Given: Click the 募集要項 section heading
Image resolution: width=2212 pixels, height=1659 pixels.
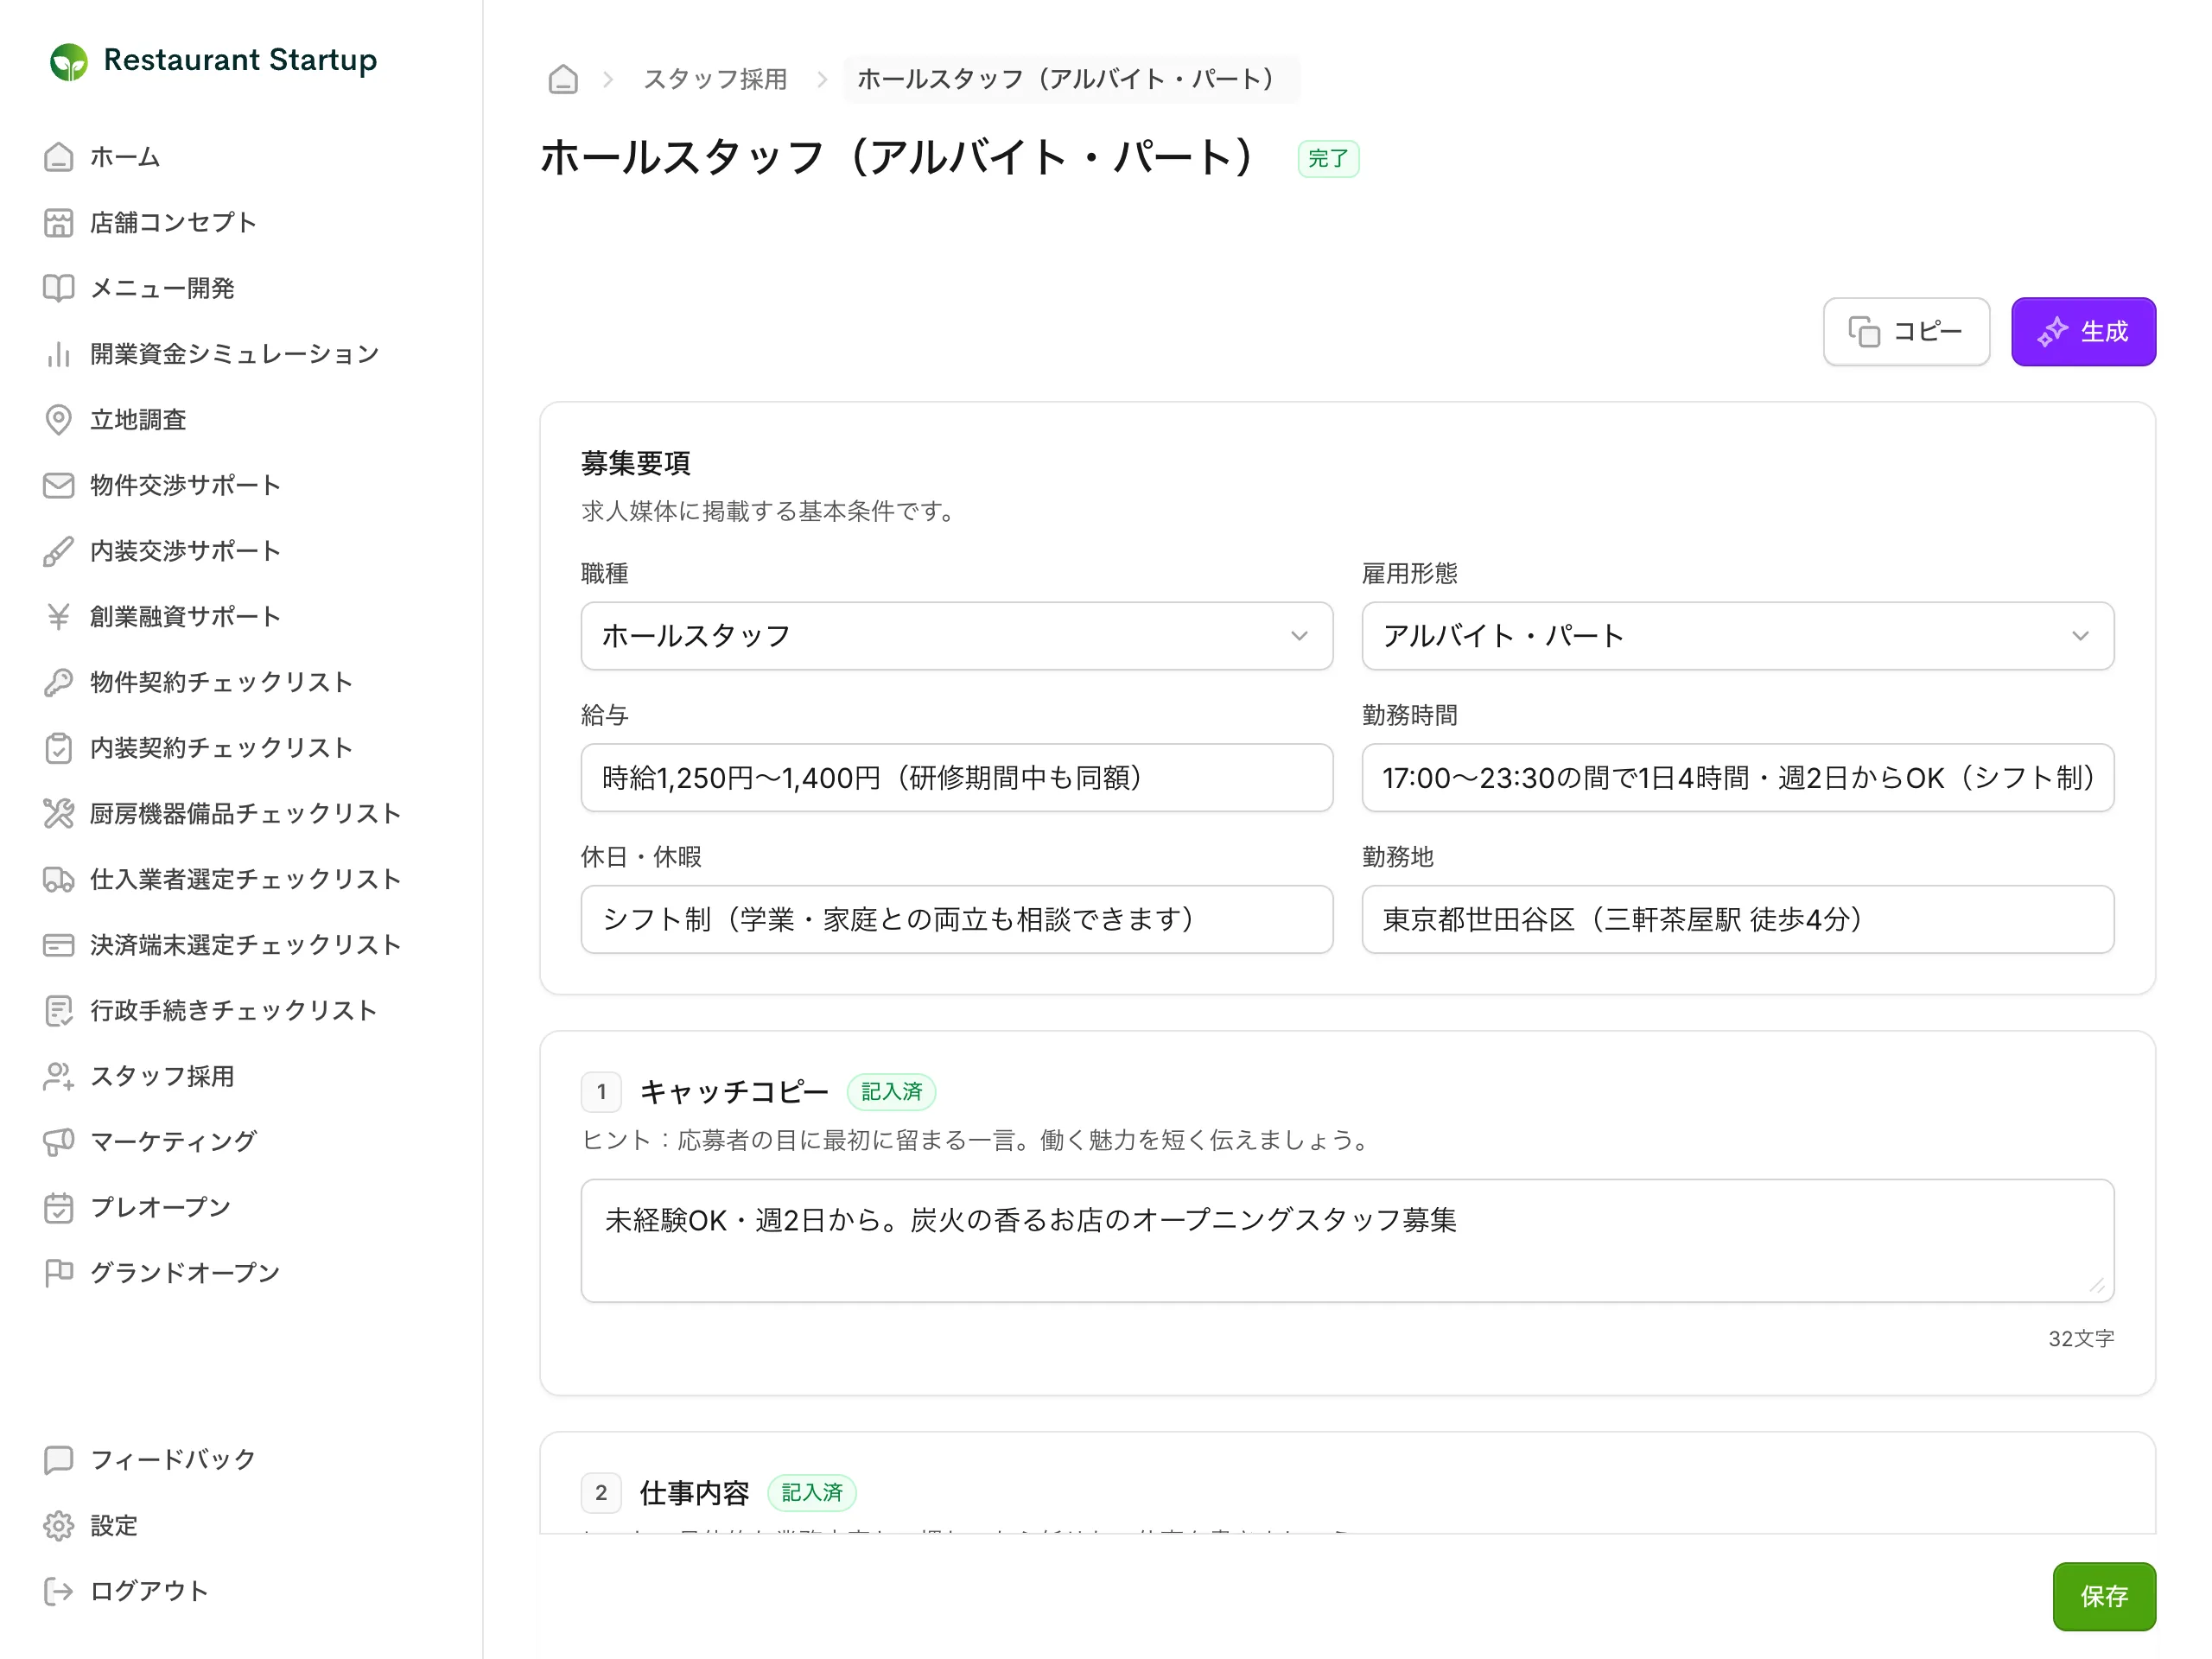Looking at the screenshot, I should click(635, 463).
